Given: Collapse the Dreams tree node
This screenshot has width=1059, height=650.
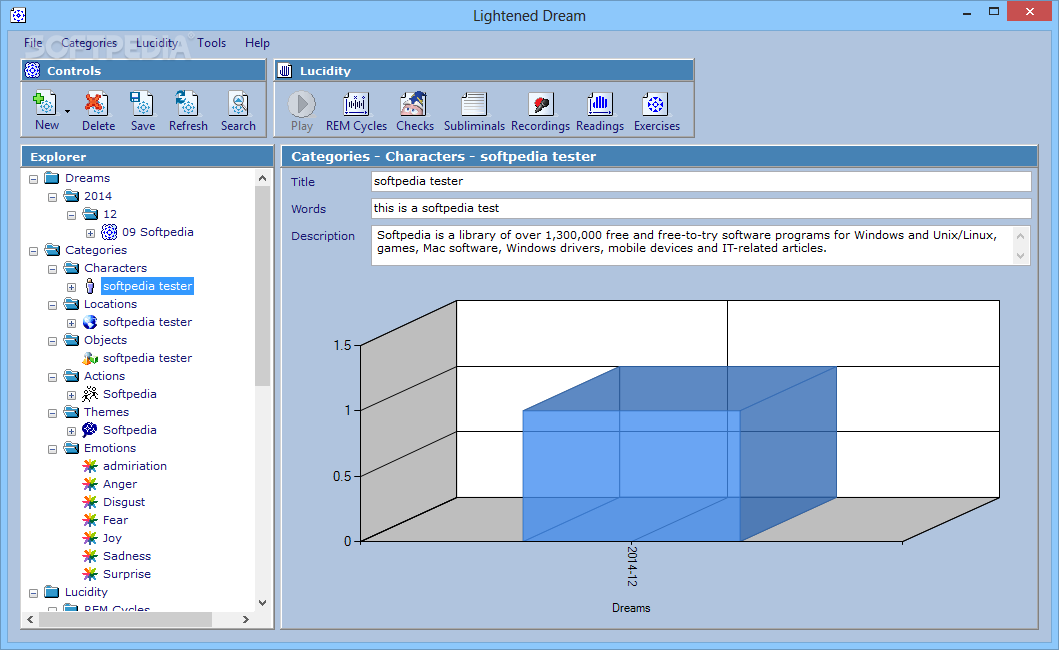Looking at the screenshot, I should point(34,179).
